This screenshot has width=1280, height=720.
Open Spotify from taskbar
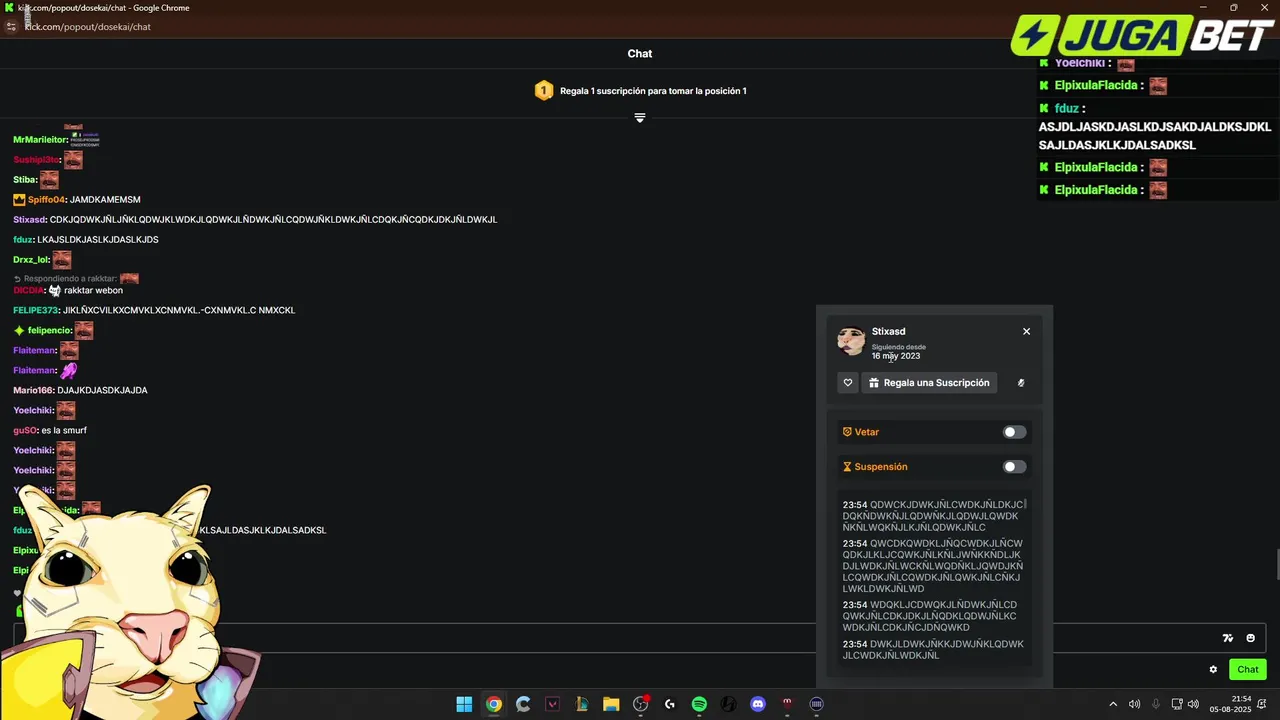tap(699, 704)
